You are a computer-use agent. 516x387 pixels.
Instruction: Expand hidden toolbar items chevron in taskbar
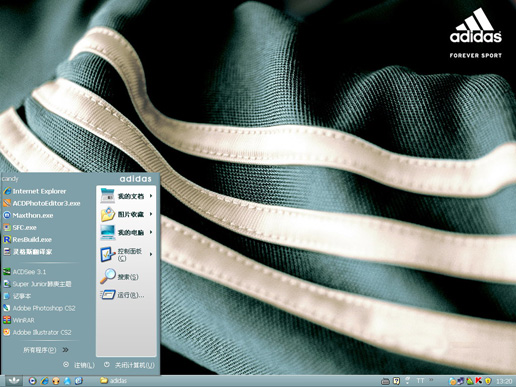pyautogui.click(x=431, y=379)
